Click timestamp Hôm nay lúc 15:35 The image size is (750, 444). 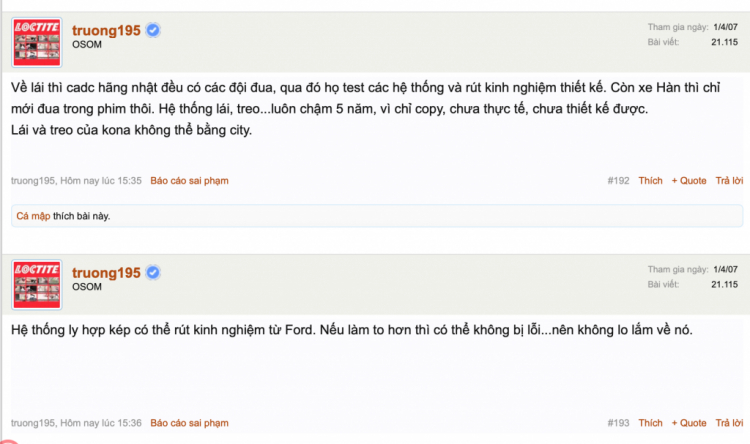(x=101, y=181)
